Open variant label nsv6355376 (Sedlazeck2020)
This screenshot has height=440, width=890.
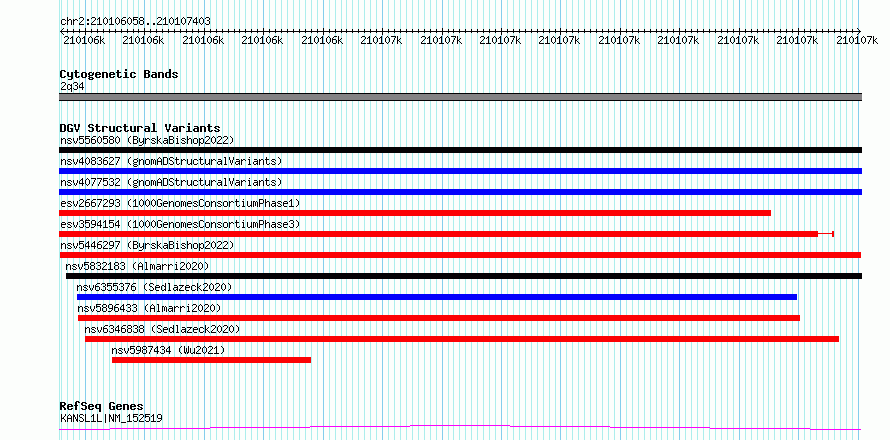click(154, 287)
